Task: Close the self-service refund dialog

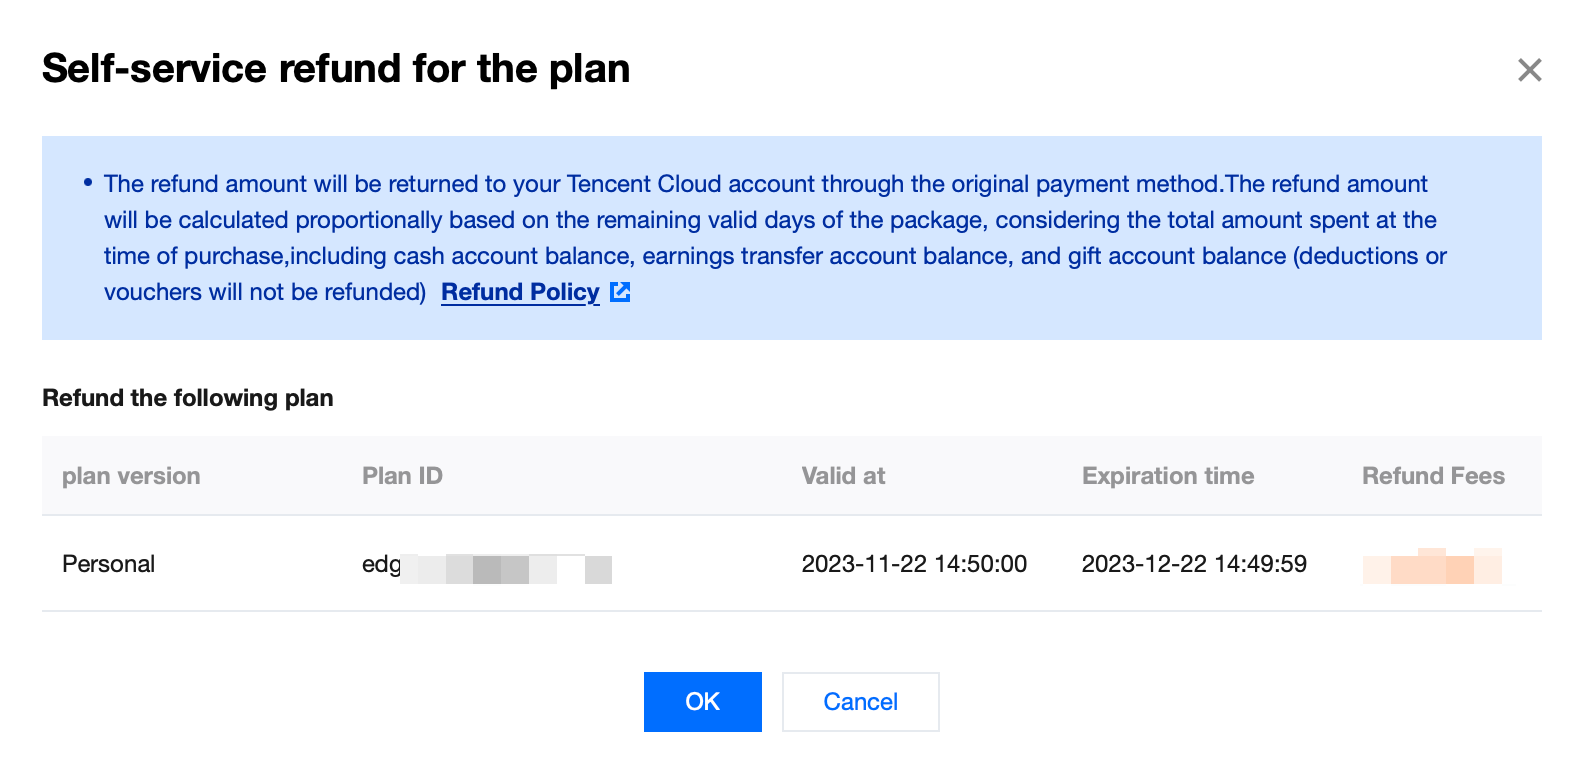Action: tap(1529, 70)
